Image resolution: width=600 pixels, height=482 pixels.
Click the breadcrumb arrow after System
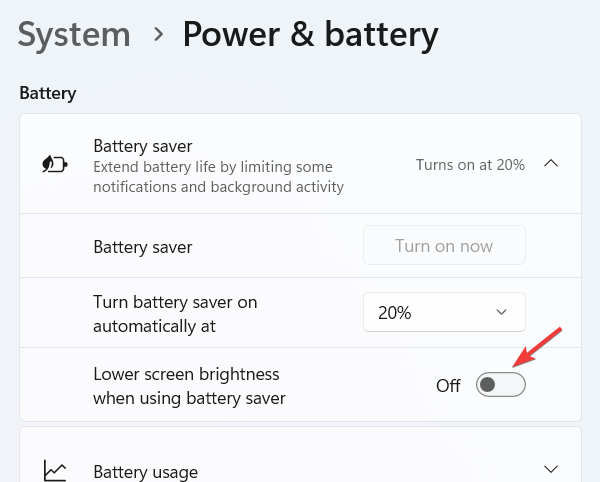pyautogui.click(x=158, y=35)
